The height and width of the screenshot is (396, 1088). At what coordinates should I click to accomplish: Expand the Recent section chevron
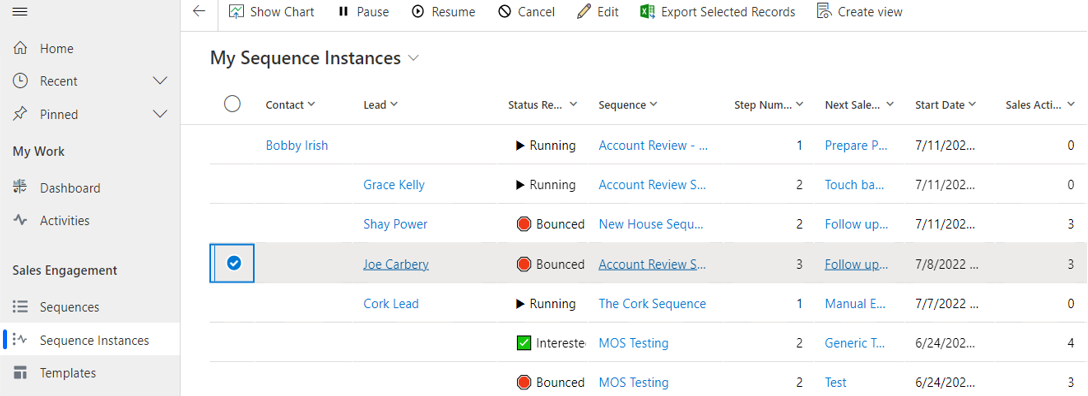160,81
